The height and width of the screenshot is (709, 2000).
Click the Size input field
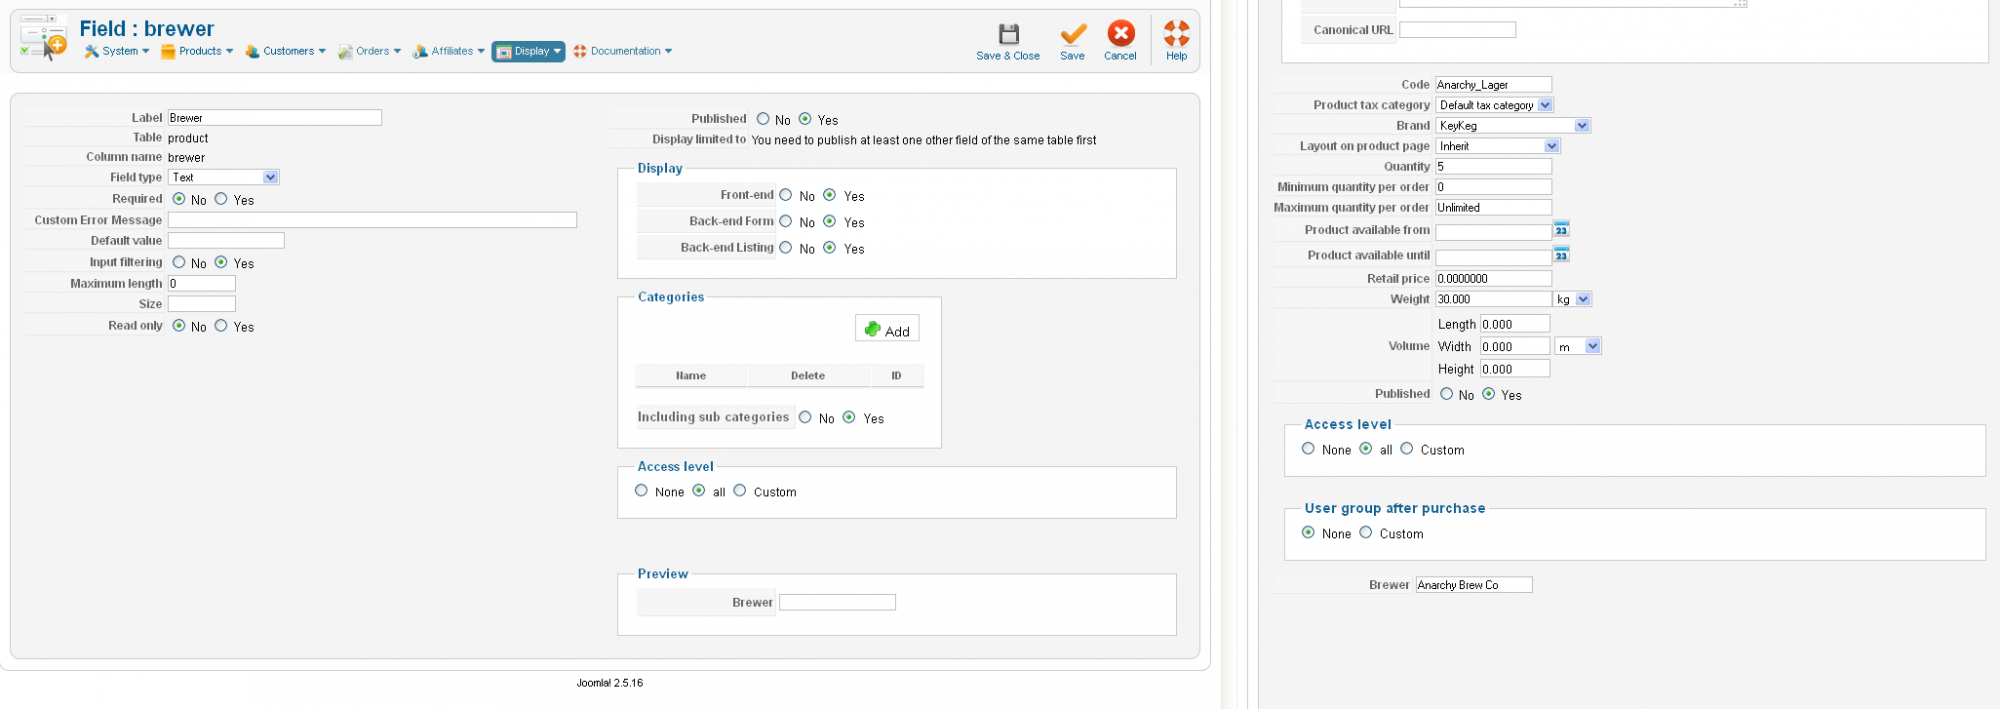click(202, 304)
